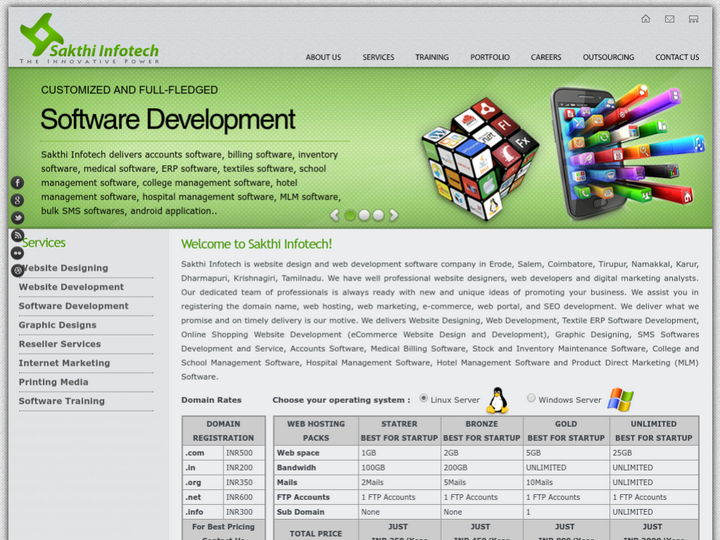
Task: Open Software Development sidebar link
Action: [73, 306]
